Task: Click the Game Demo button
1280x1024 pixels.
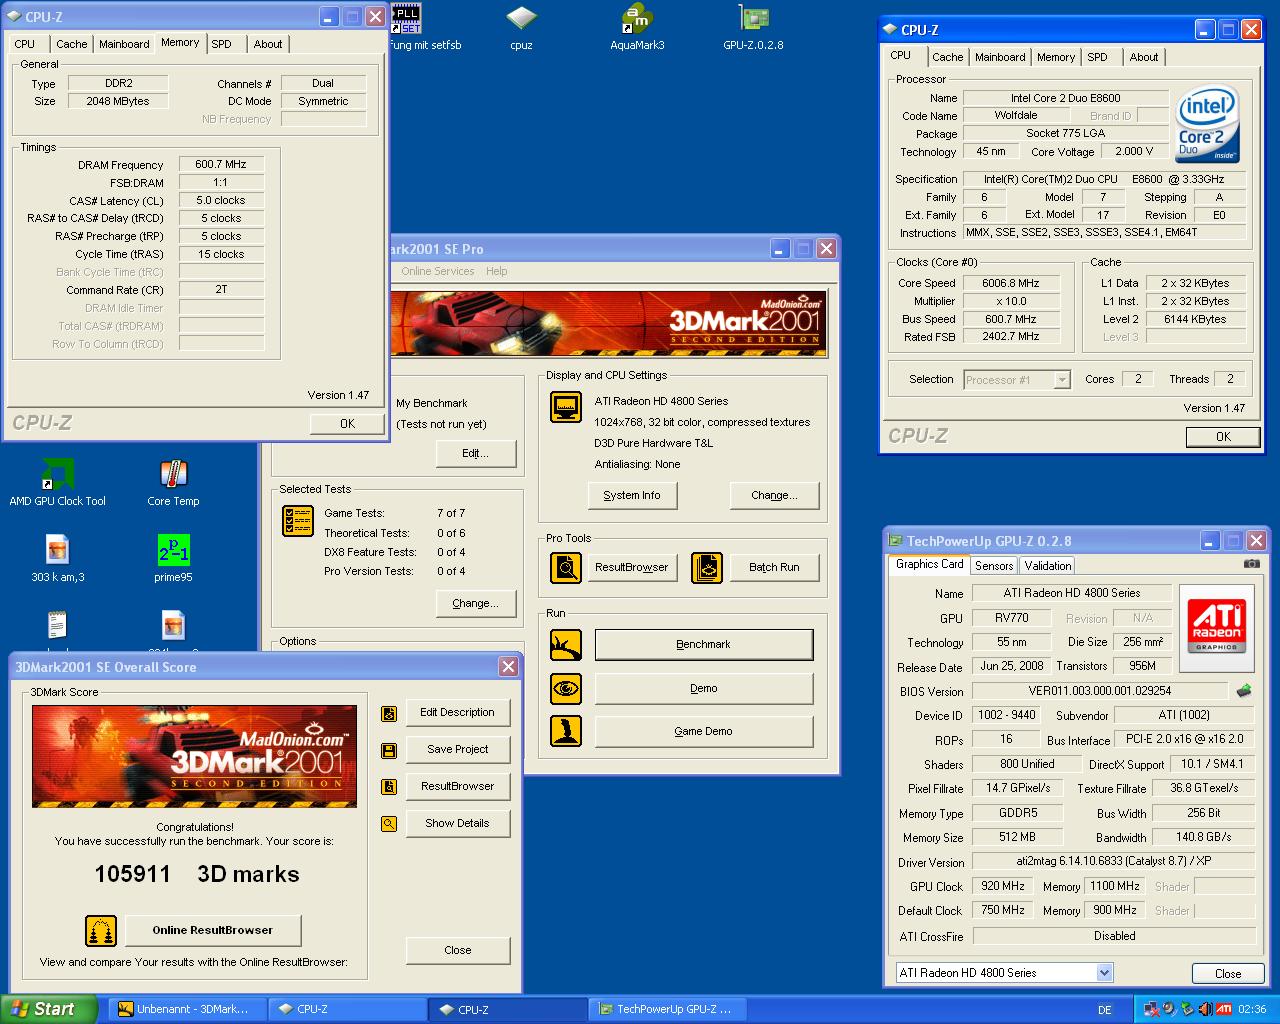Action: tap(704, 731)
